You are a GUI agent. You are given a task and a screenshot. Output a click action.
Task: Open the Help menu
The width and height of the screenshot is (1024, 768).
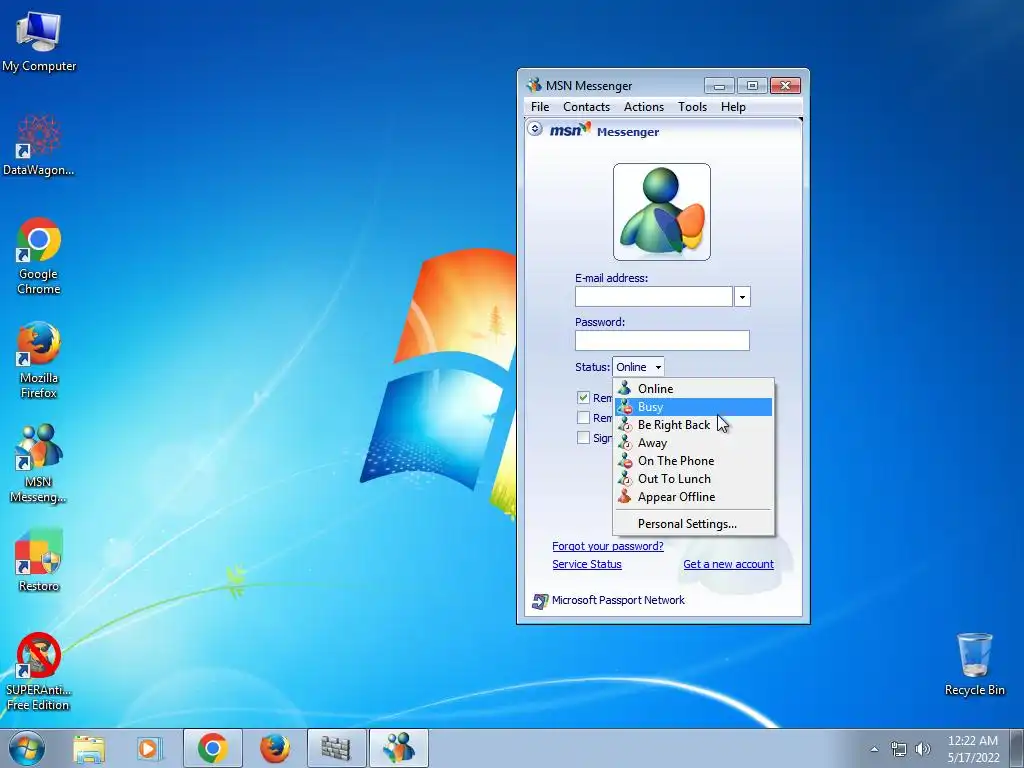coord(733,106)
